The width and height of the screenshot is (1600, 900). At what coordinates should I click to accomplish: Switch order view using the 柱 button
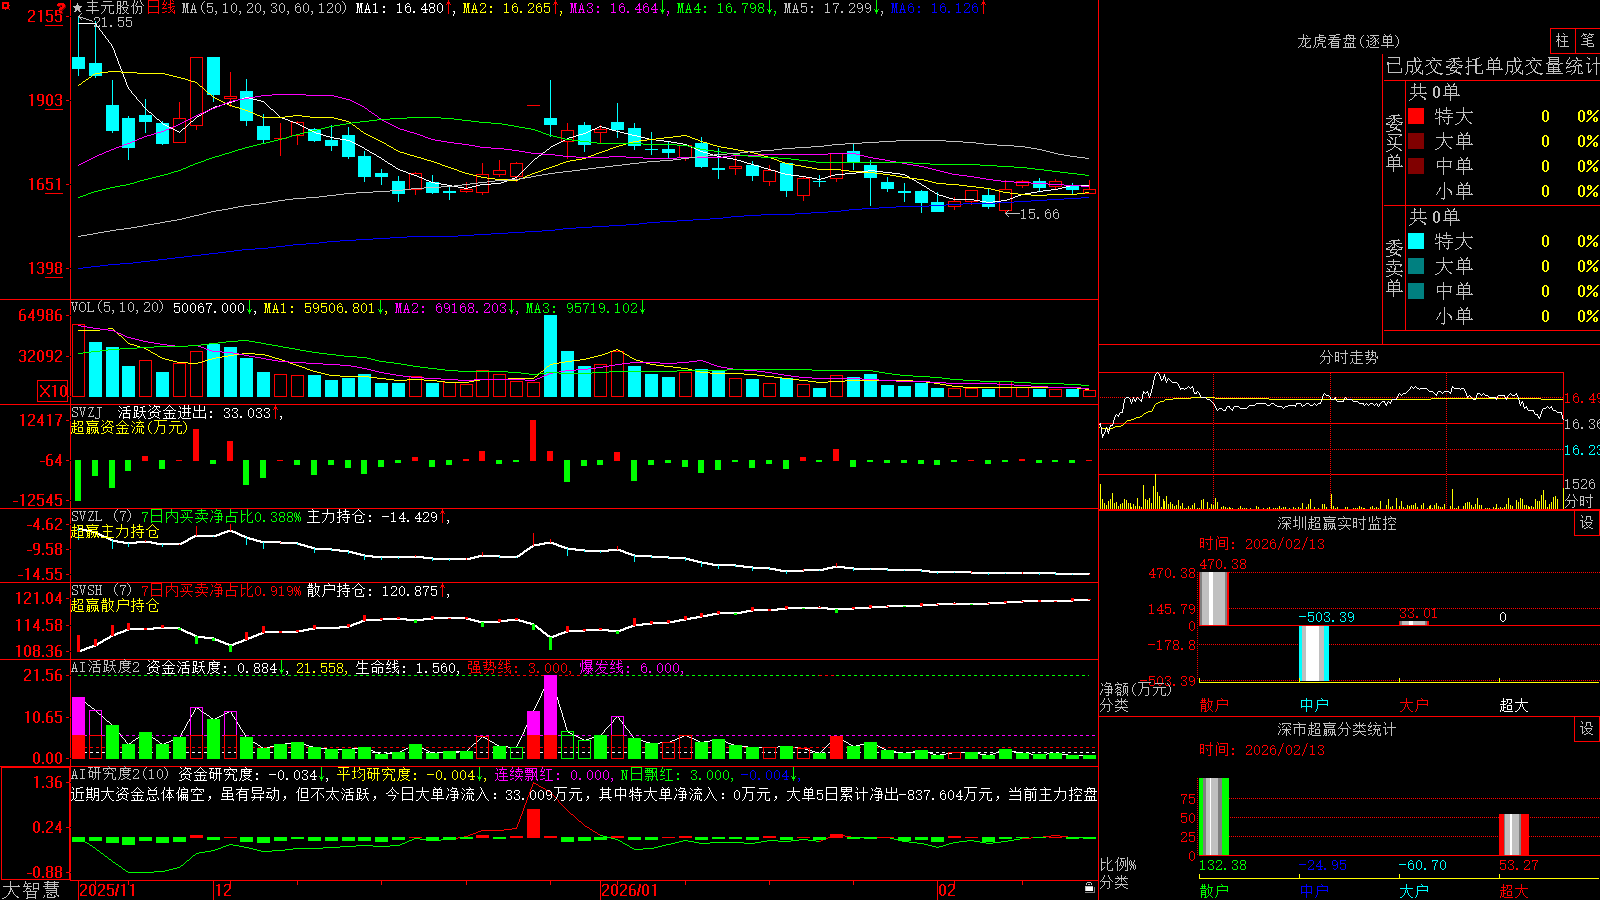tap(1562, 40)
